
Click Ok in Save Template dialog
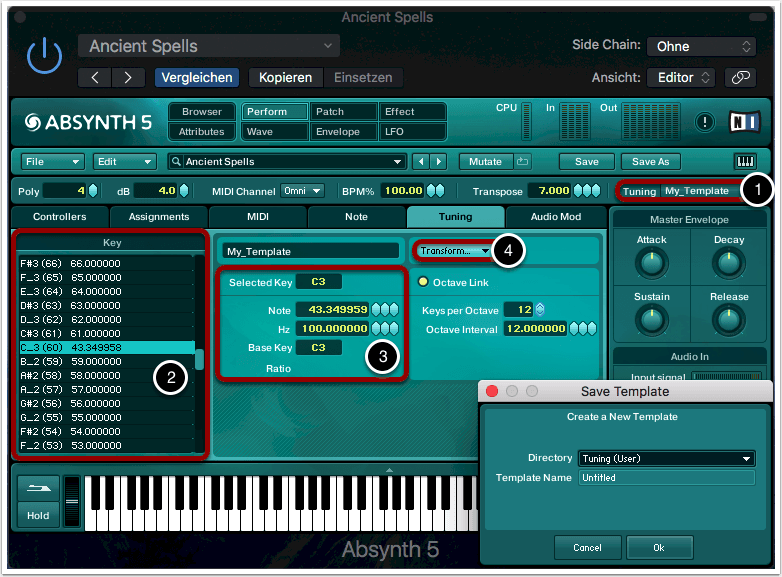click(659, 547)
